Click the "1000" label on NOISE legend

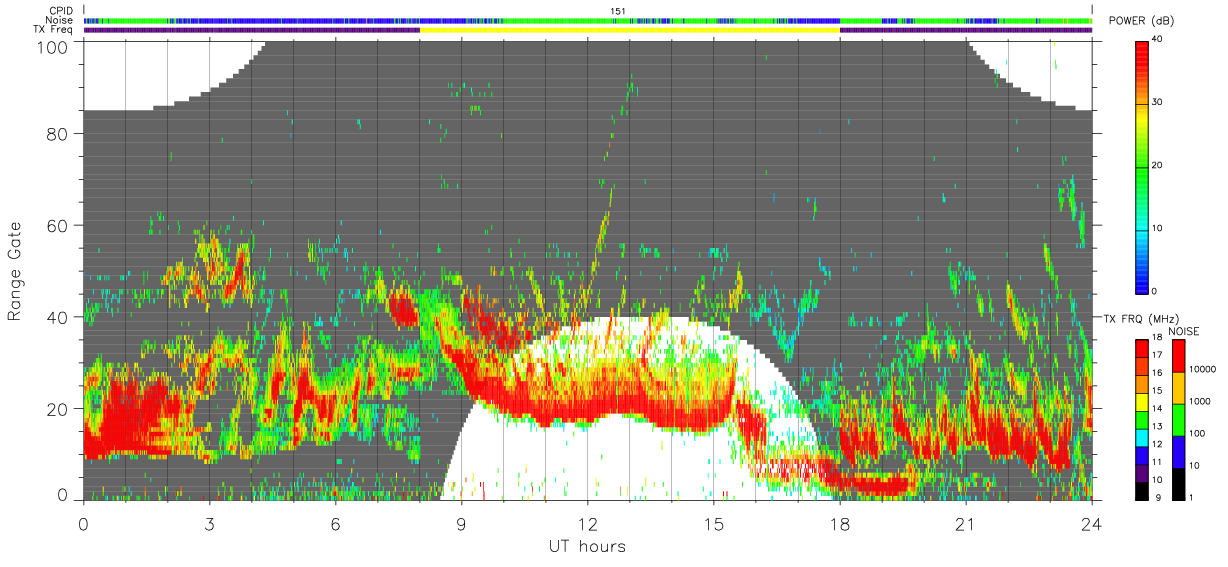pyautogui.click(x=1198, y=401)
